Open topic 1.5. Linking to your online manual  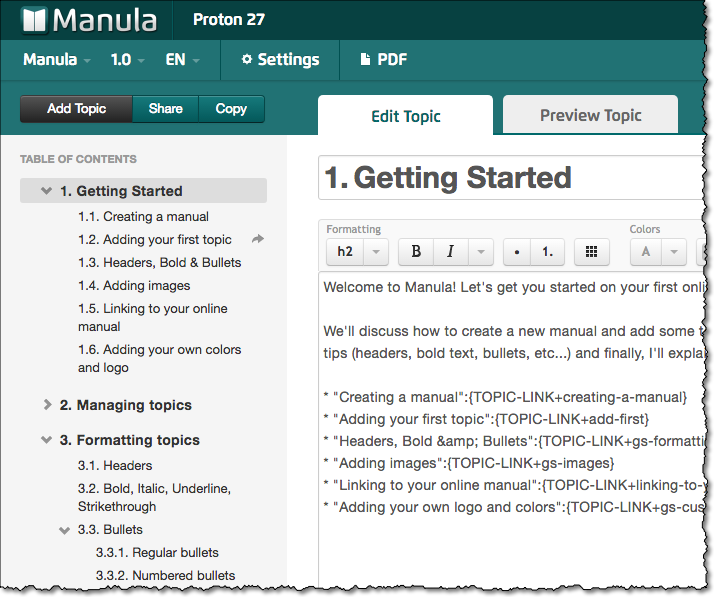(x=153, y=317)
